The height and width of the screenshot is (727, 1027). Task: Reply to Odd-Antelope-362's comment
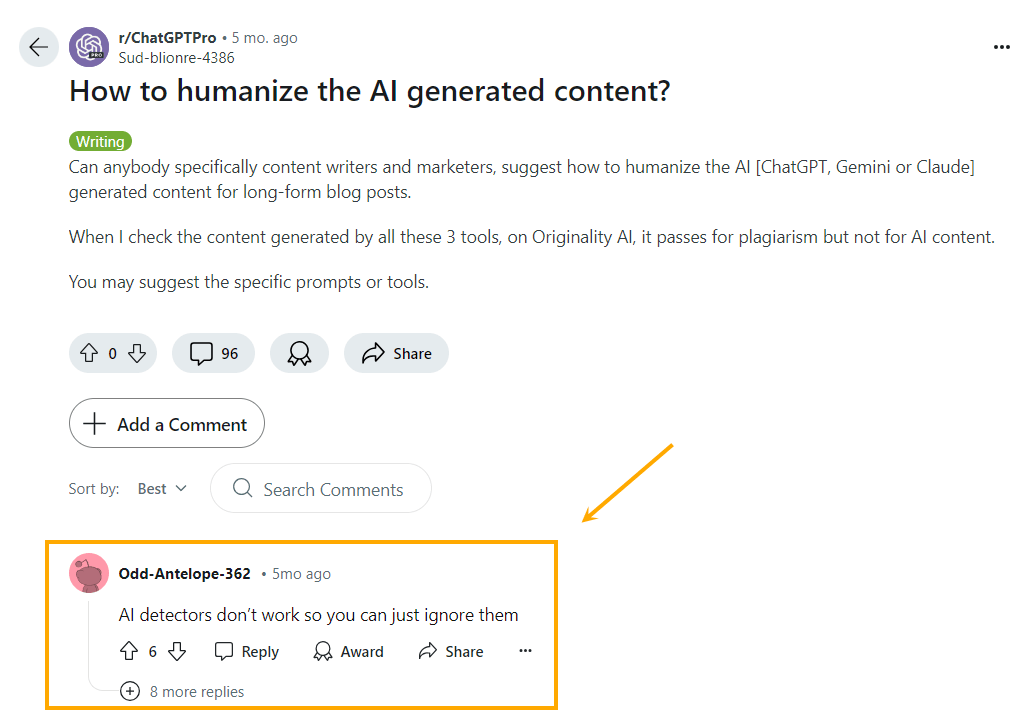click(x=246, y=651)
